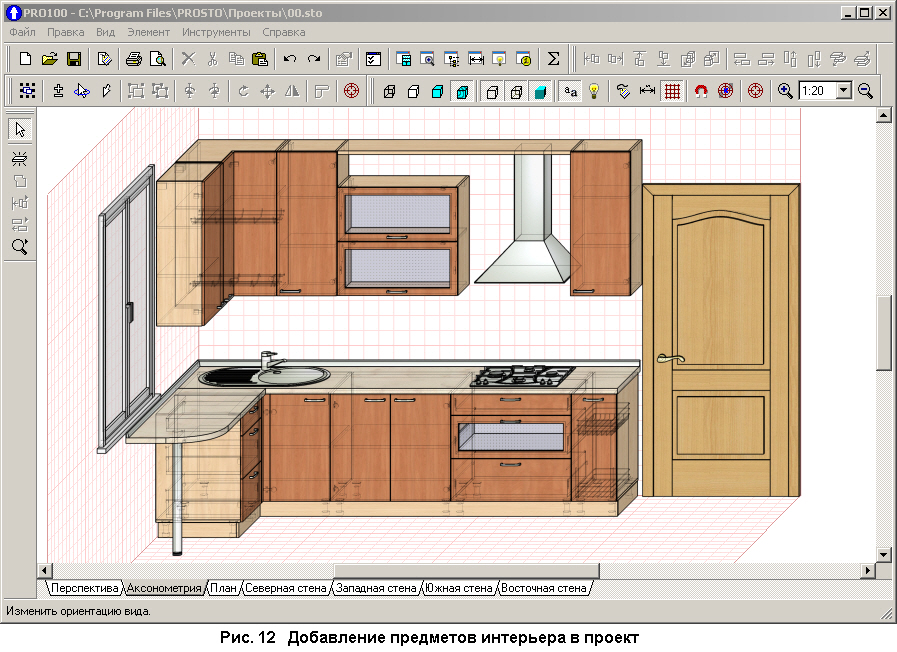Image resolution: width=897 pixels, height=652 pixels.
Task: Select the arrow pointer tool in left toolbar
Action: click(x=20, y=130)
